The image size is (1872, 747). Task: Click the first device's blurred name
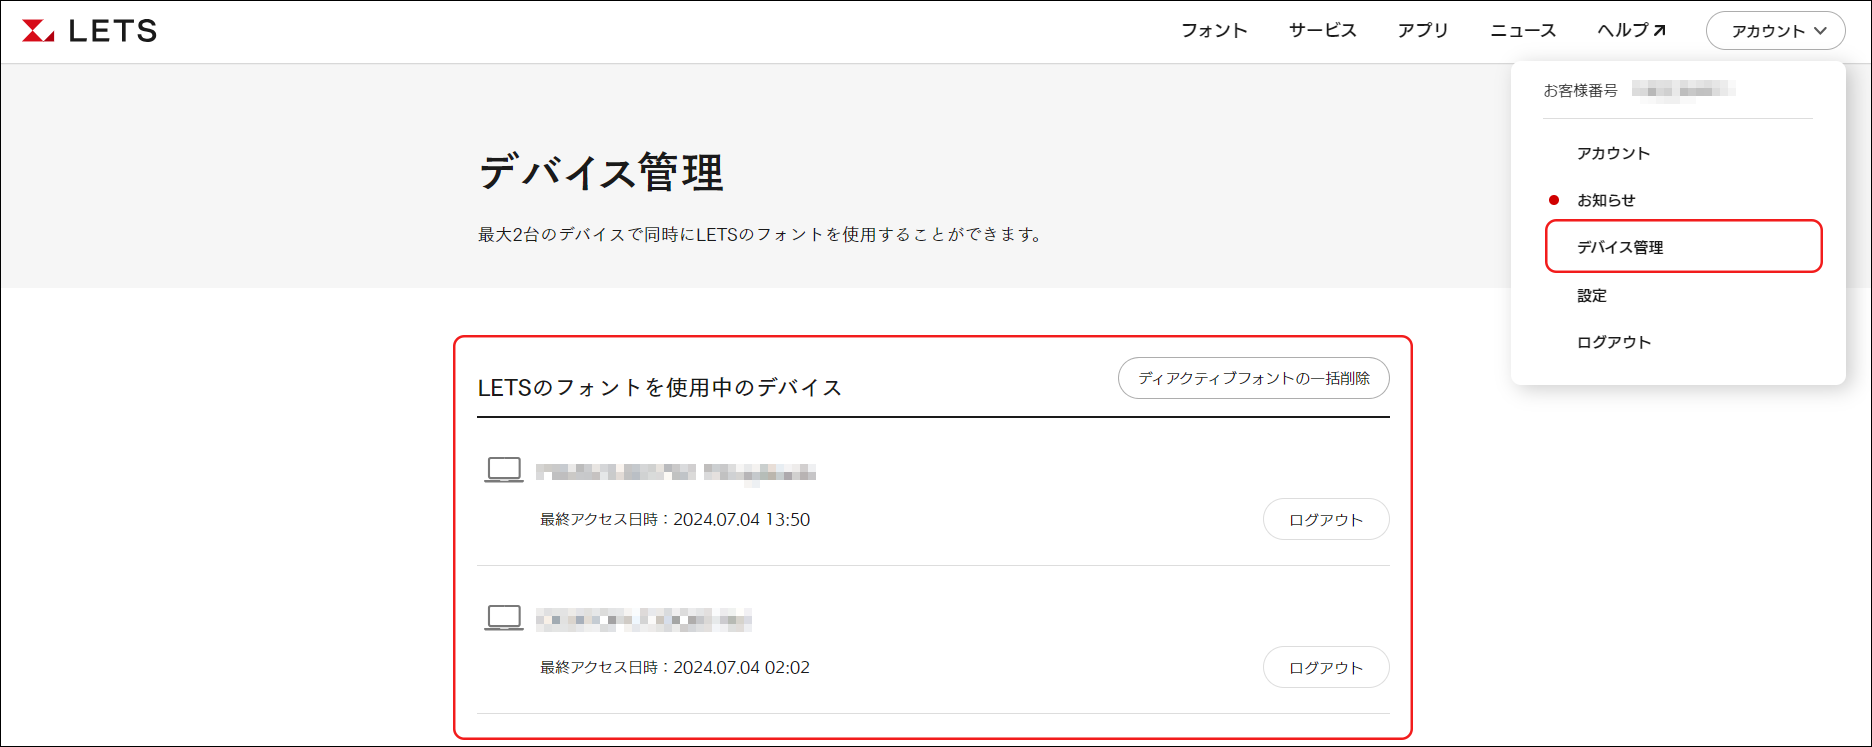pyautogui.click(x=676, y=472)
